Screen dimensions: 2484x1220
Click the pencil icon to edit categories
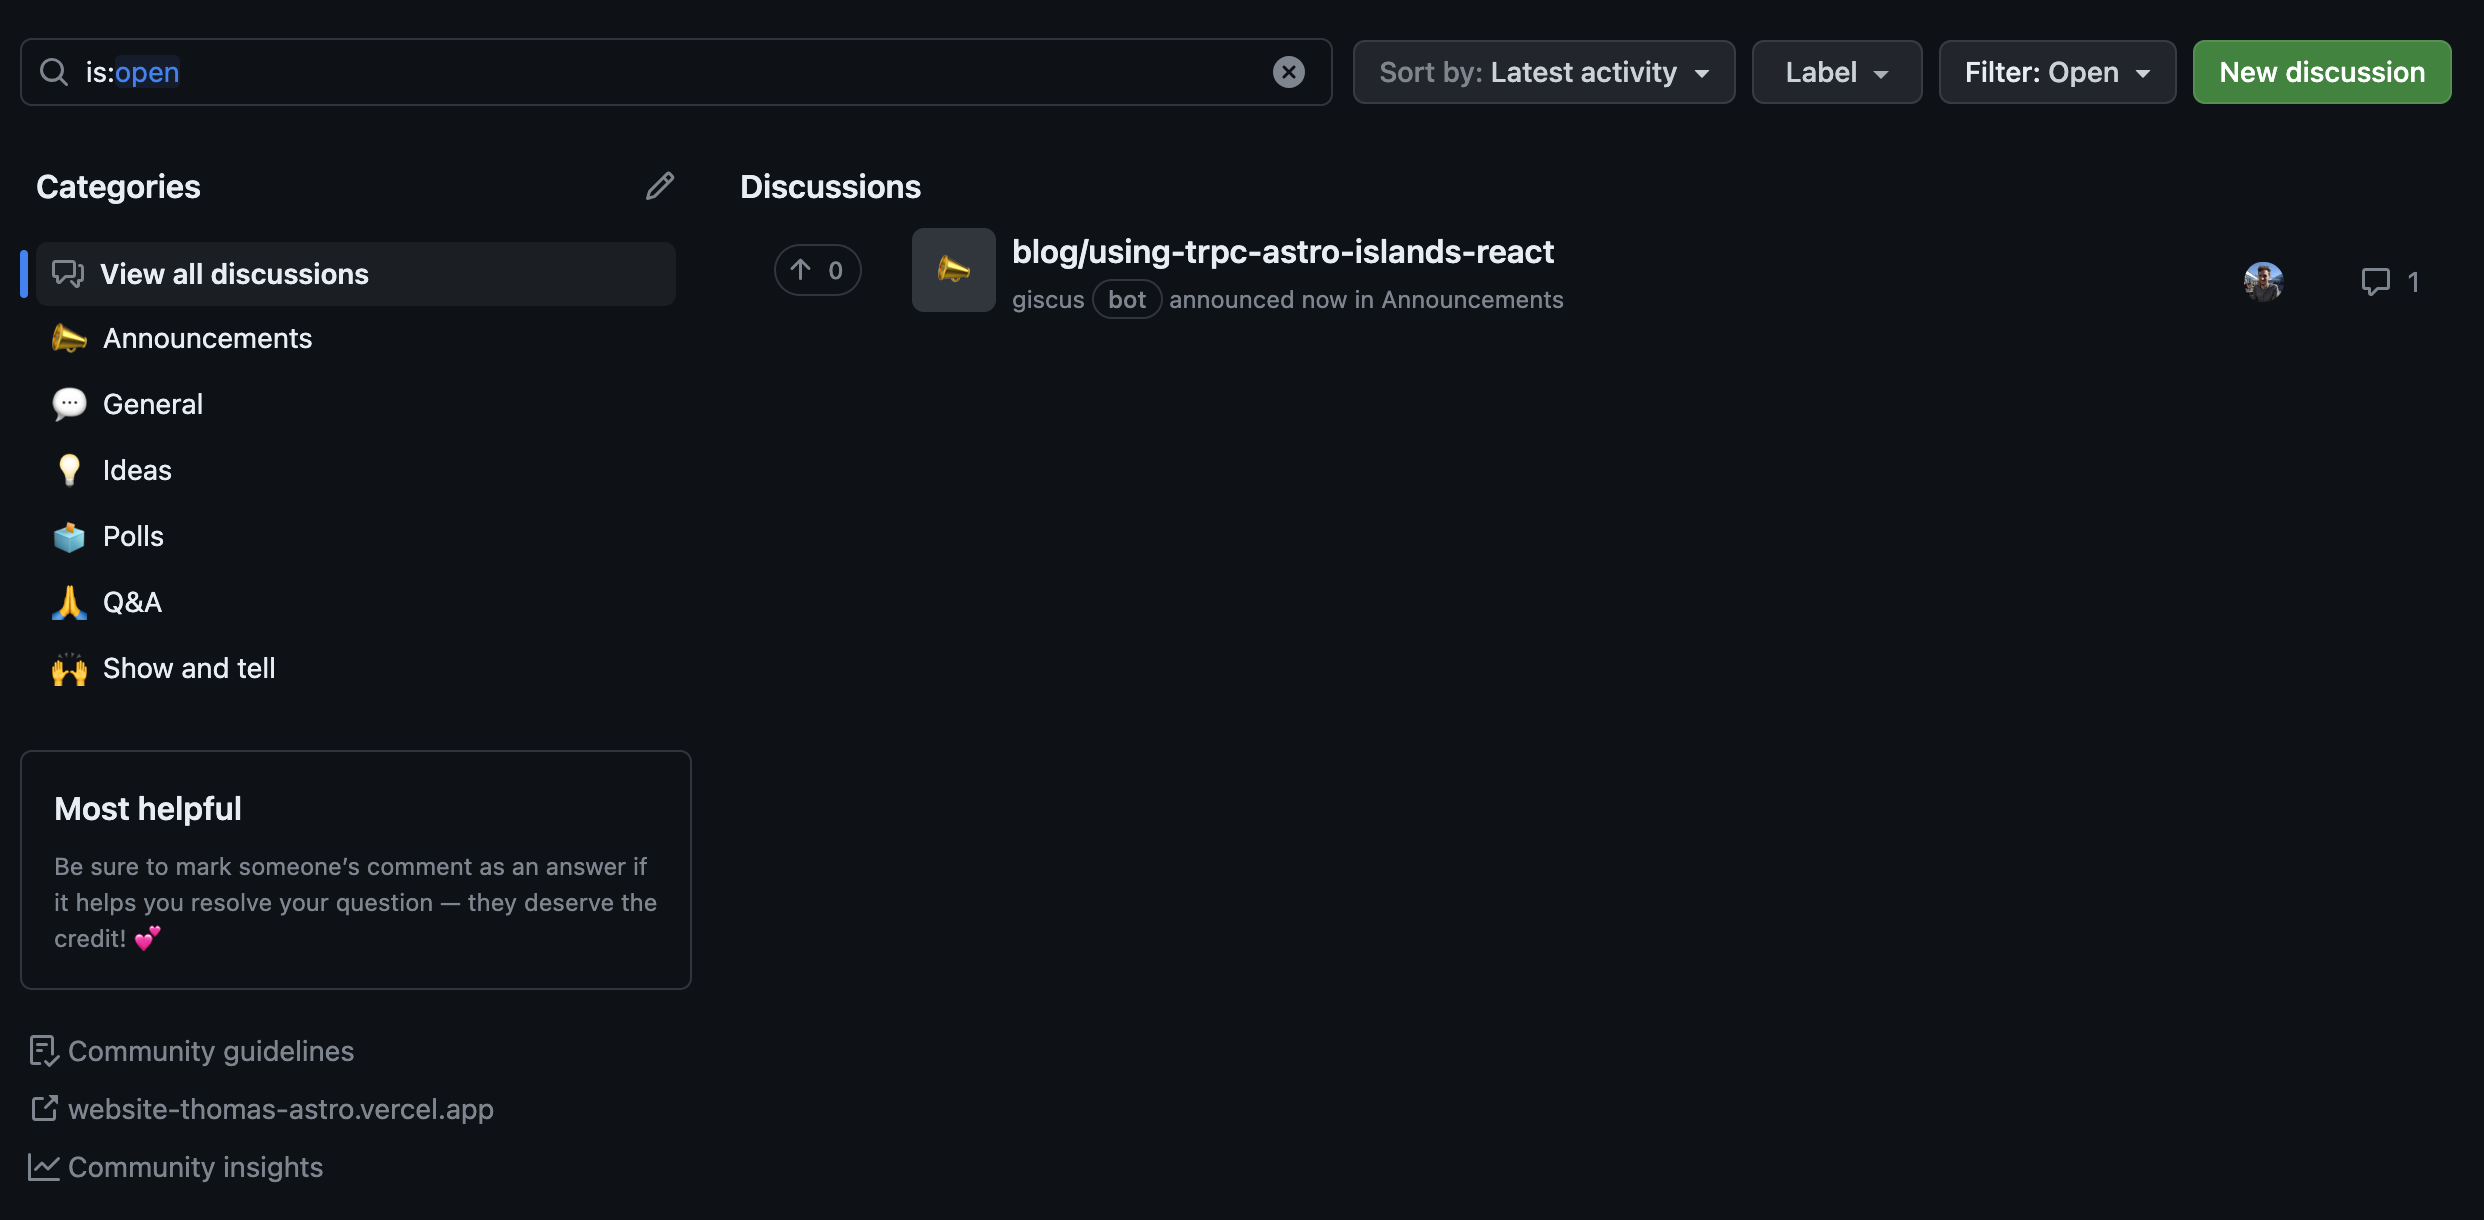coord(660,186)
